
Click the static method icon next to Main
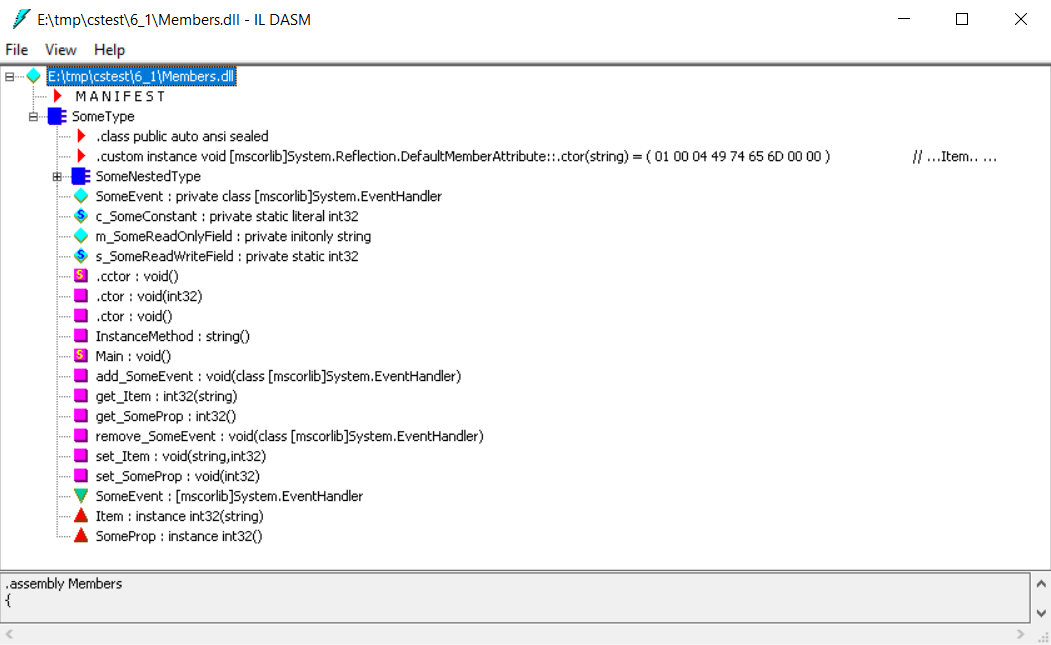pyautogui.click(x=81, y=357)
